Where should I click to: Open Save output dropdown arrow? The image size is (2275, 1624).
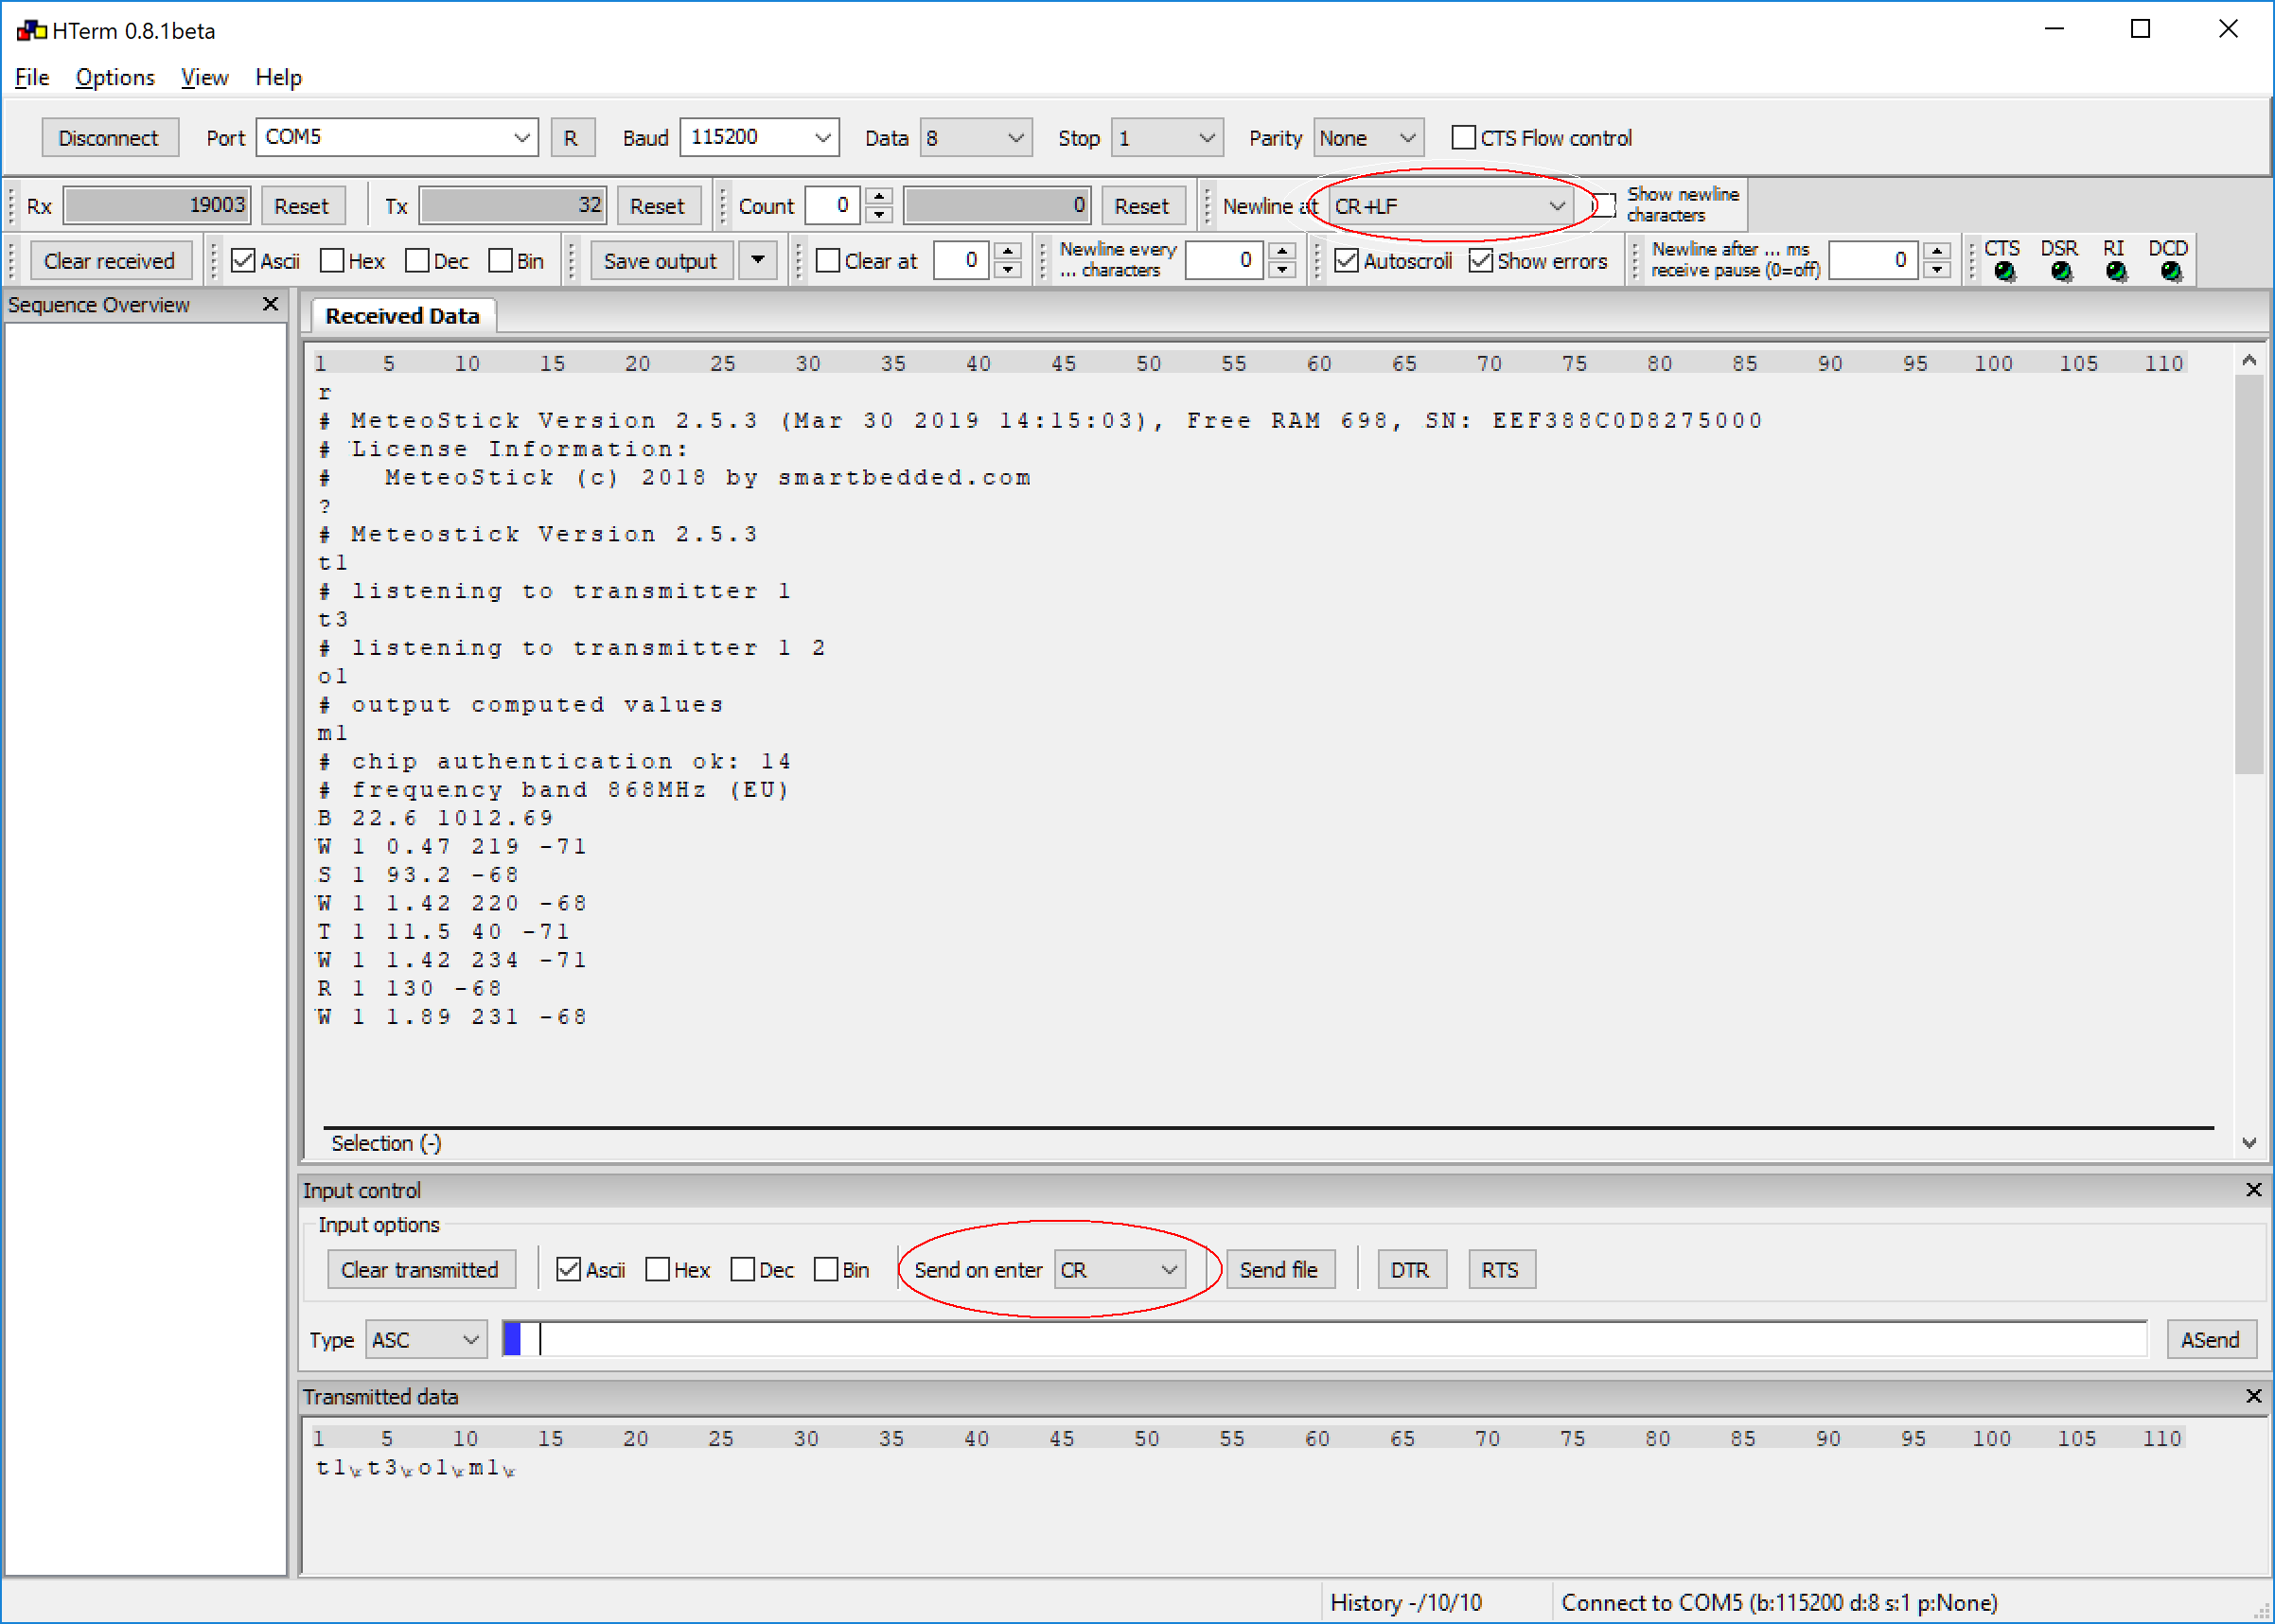[758, 261]
